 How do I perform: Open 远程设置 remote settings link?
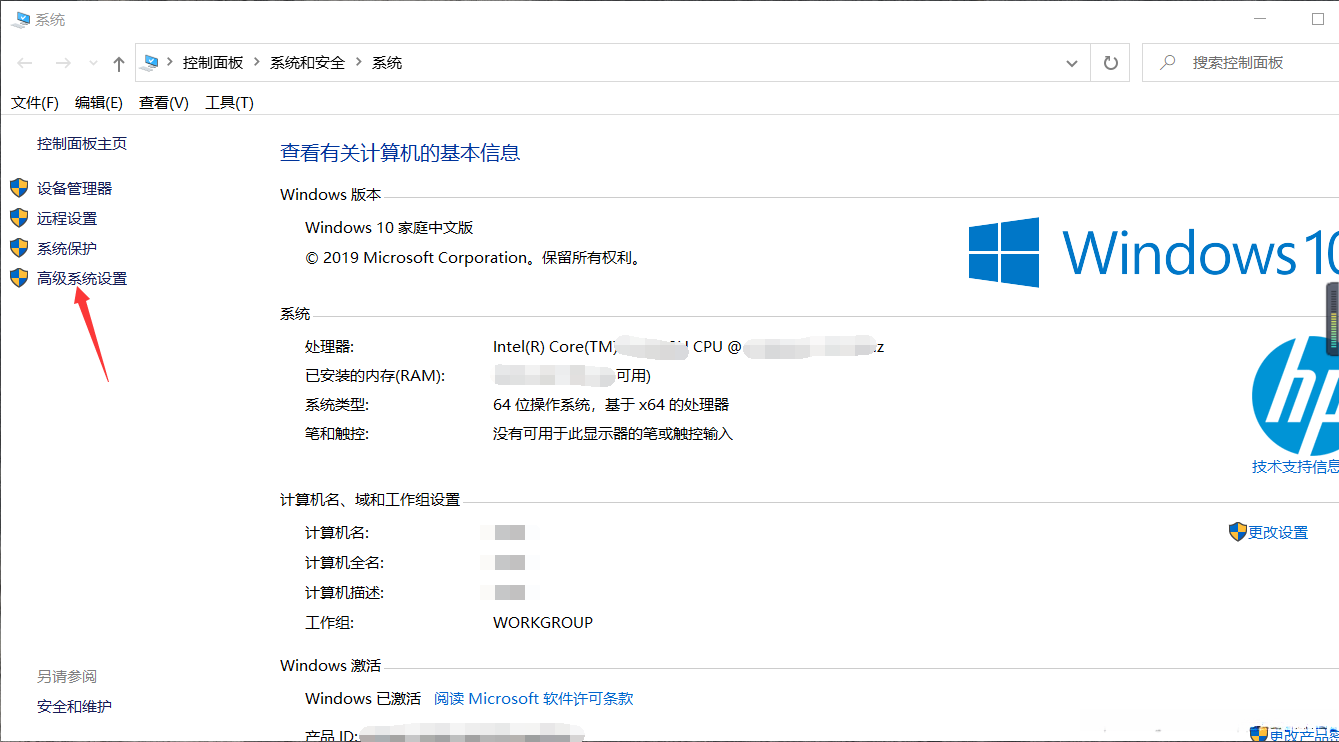click(67, 218)
